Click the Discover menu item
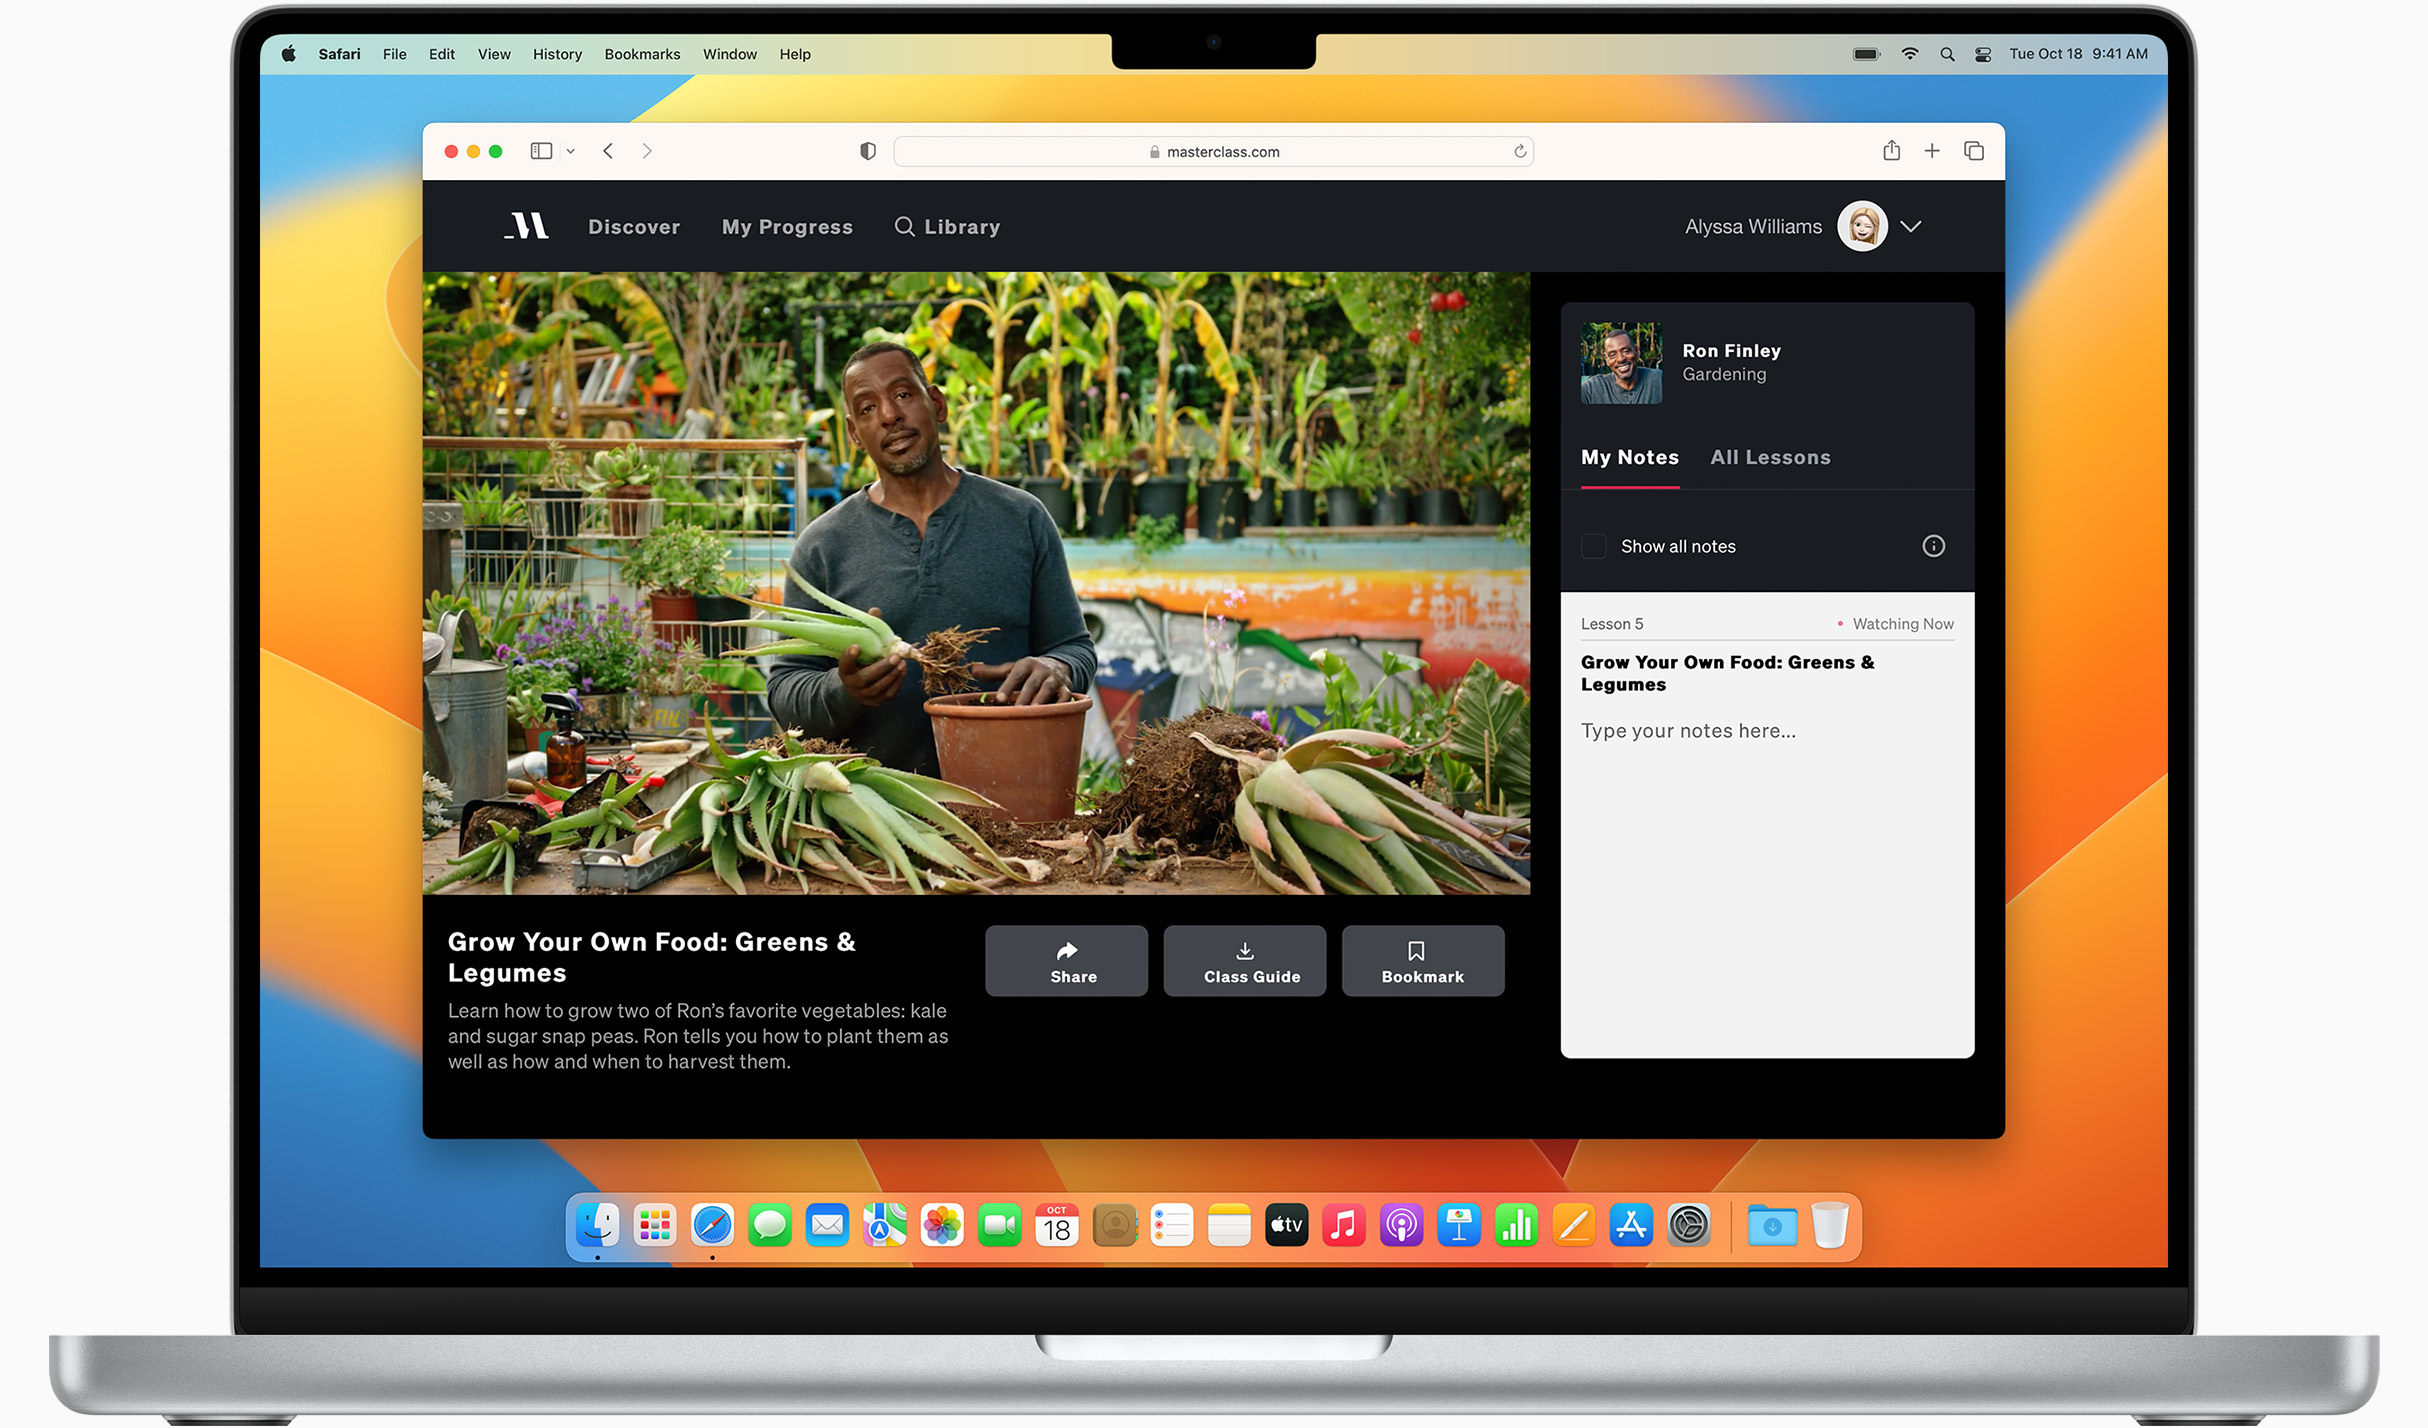 tap(634, 226)
